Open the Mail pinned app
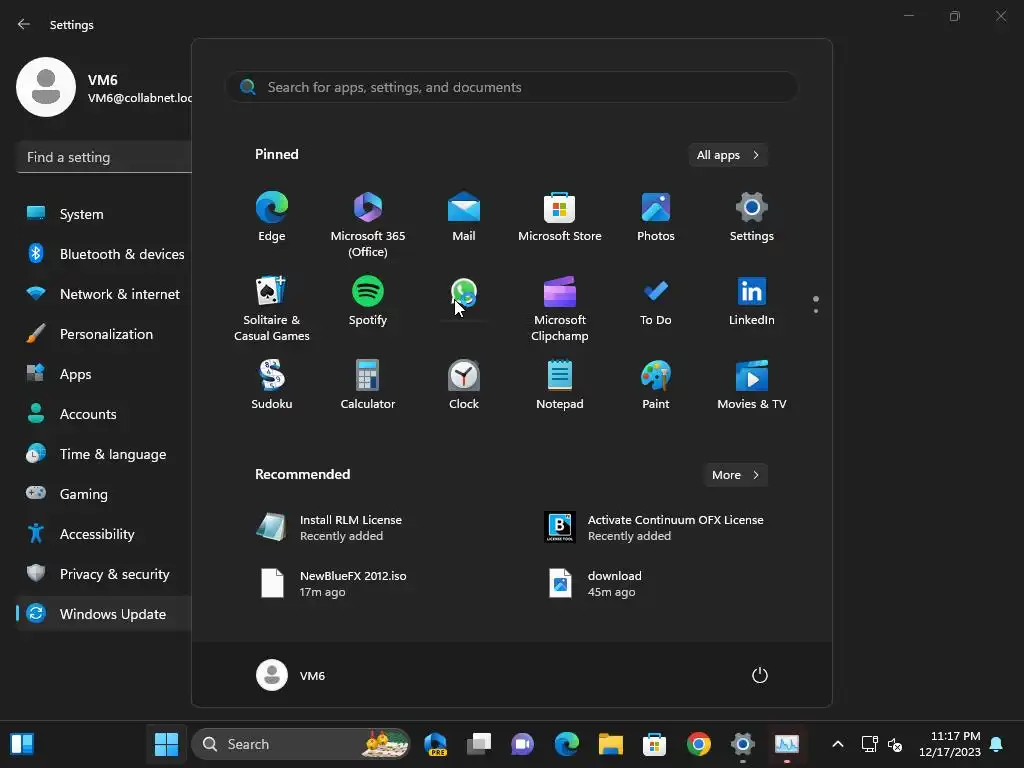 (464, 217)
